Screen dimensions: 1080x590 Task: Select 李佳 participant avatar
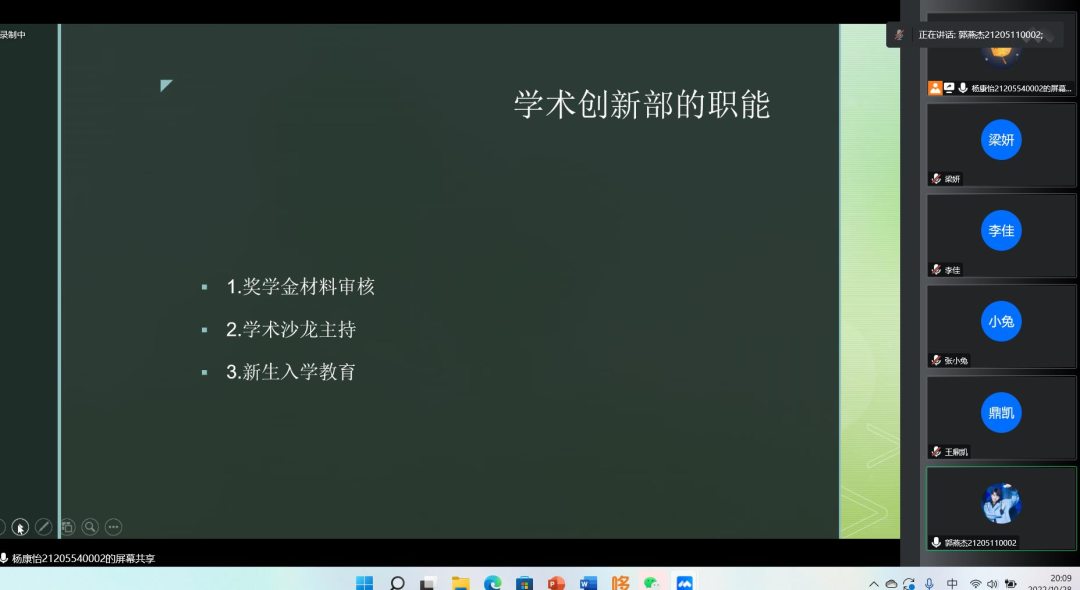pyautogui.click(x=1001, y=231)
